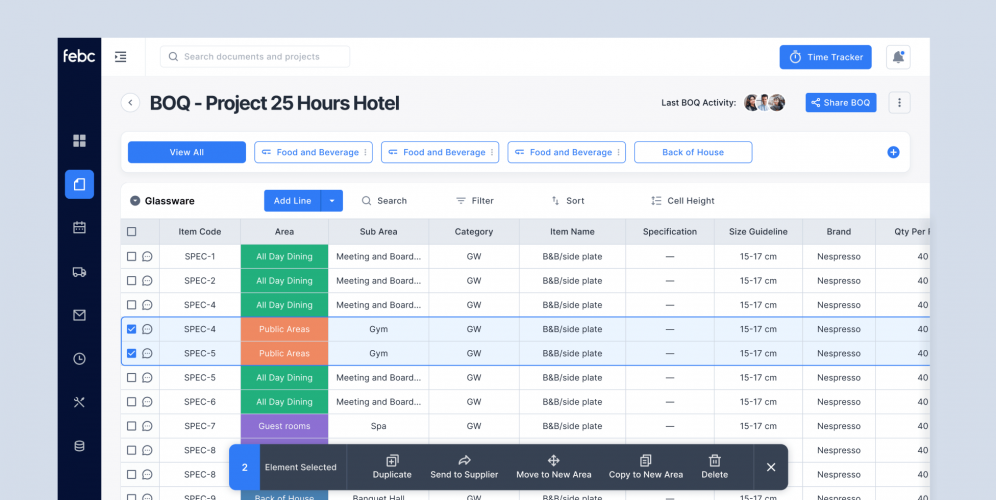The height and width of the screenshot is (500, 996).
Task: Click the Time Tracker button
Action: (x=825, y=57)
